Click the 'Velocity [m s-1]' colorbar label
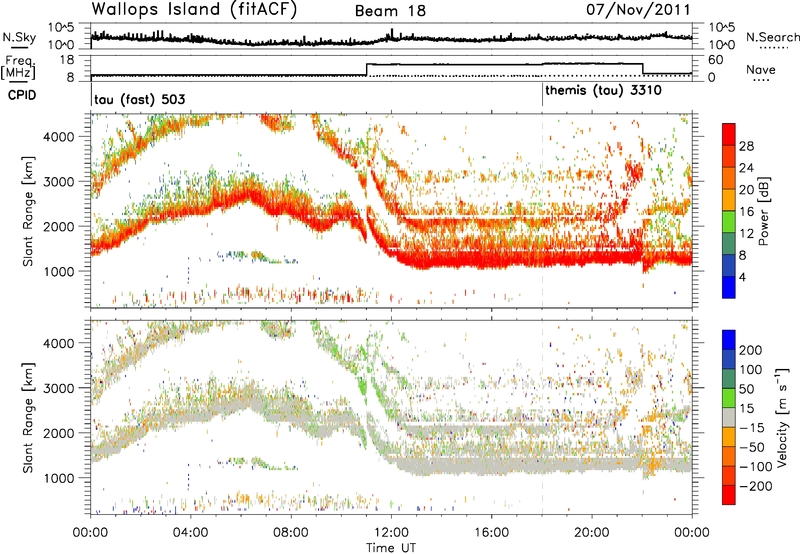This screenshot has width=800, height=554. (781, 417)
